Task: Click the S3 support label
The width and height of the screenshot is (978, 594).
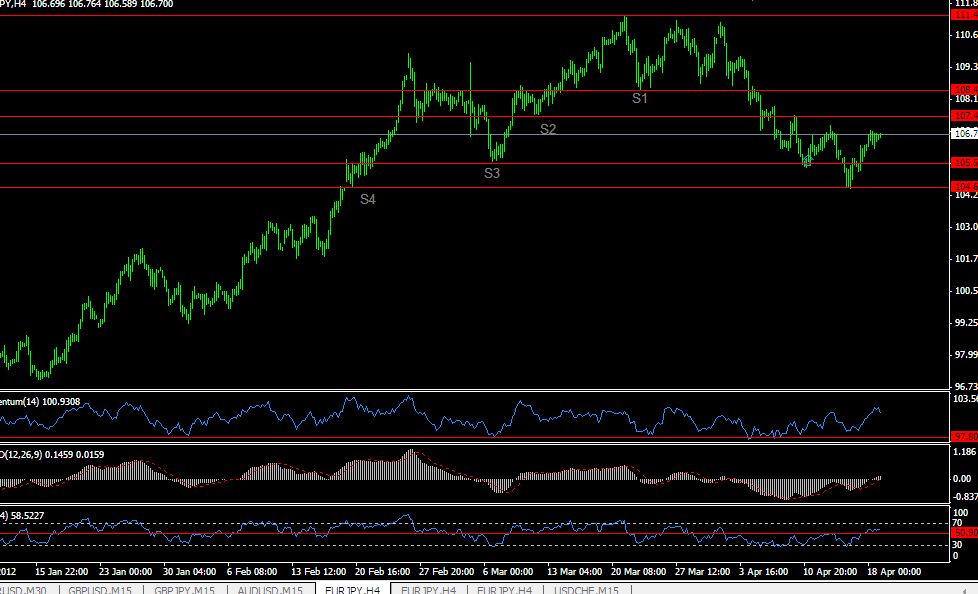Action: [x=492, y=173]
